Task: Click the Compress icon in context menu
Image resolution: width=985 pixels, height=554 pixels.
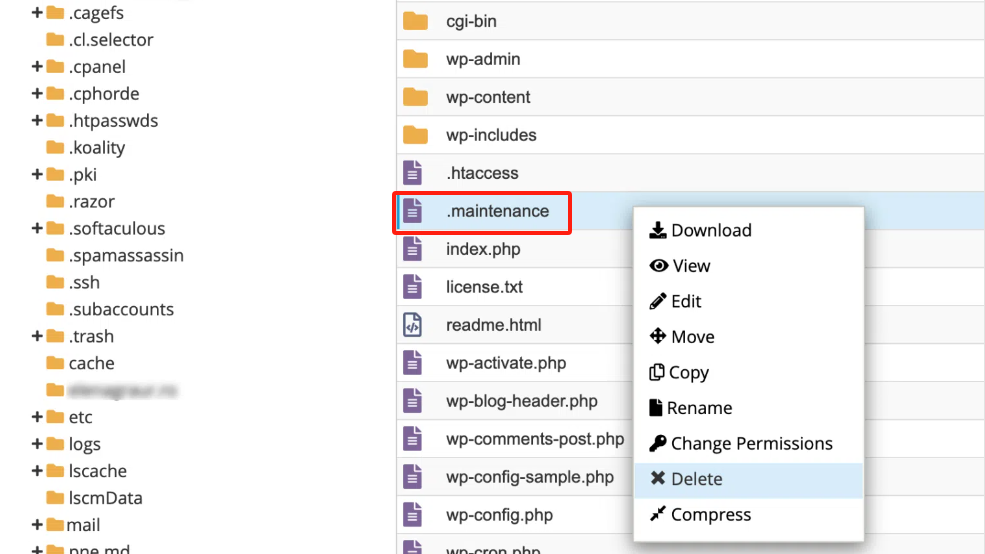Action: click(x=658, y=514)
